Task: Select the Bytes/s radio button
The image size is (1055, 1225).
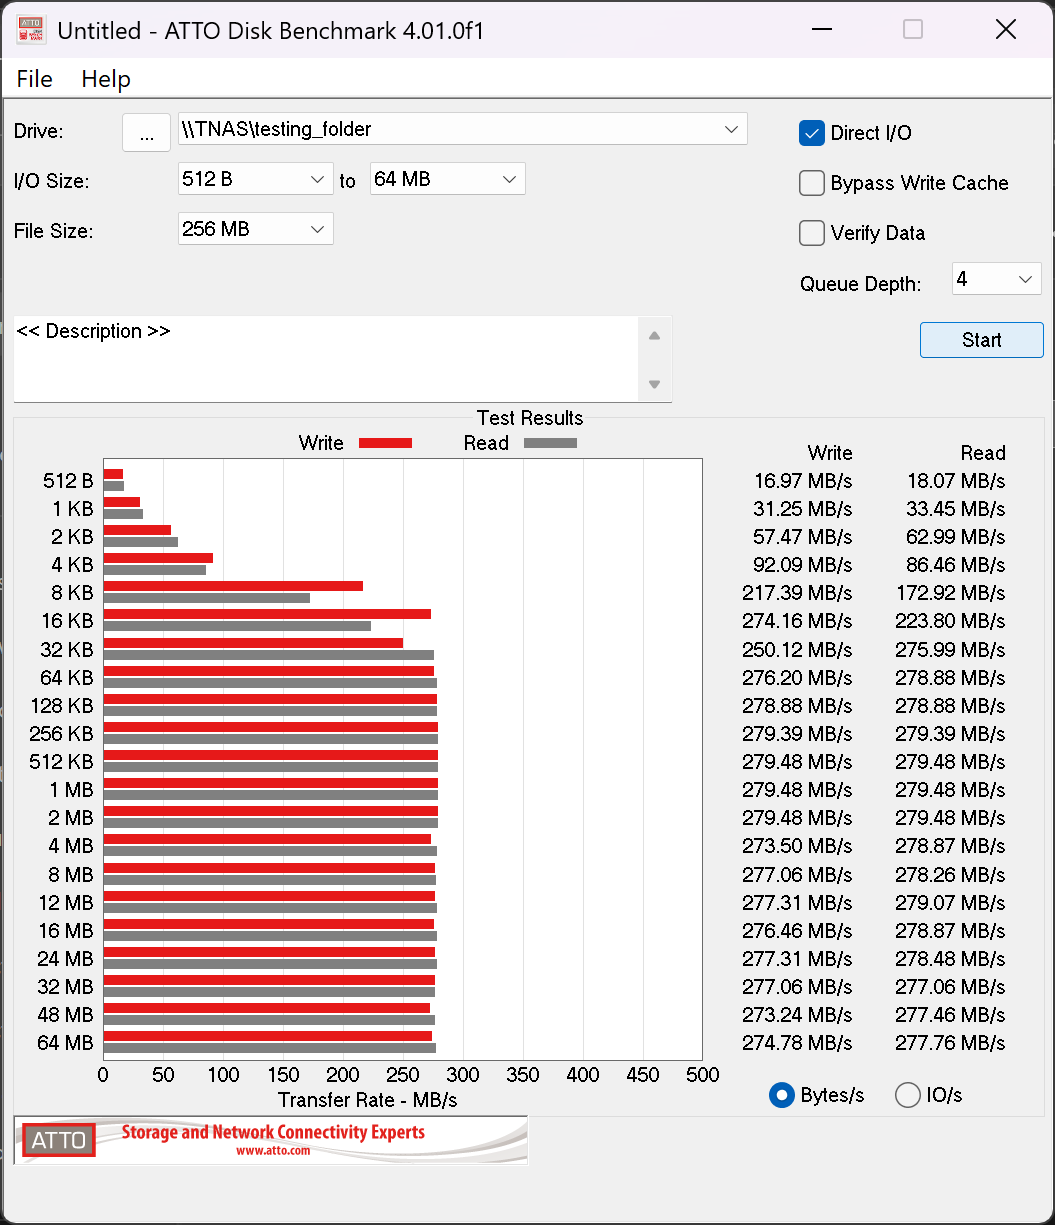Action: click(x=781, y=1095)
